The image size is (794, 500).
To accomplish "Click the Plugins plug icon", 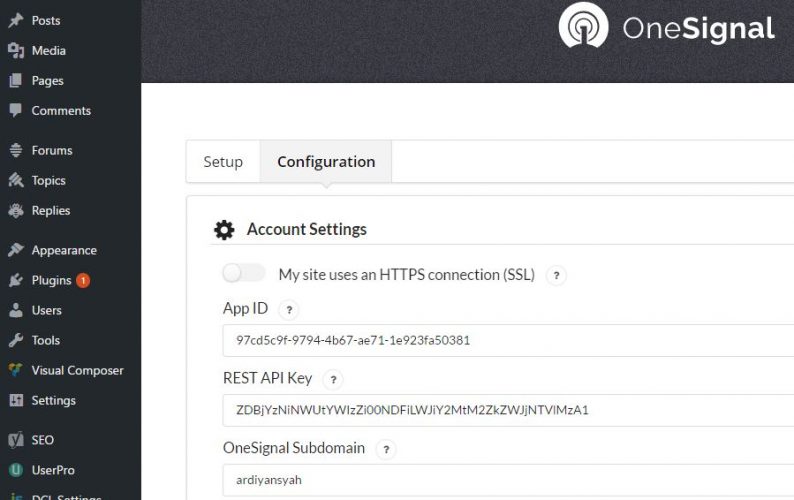I will 16,280.
